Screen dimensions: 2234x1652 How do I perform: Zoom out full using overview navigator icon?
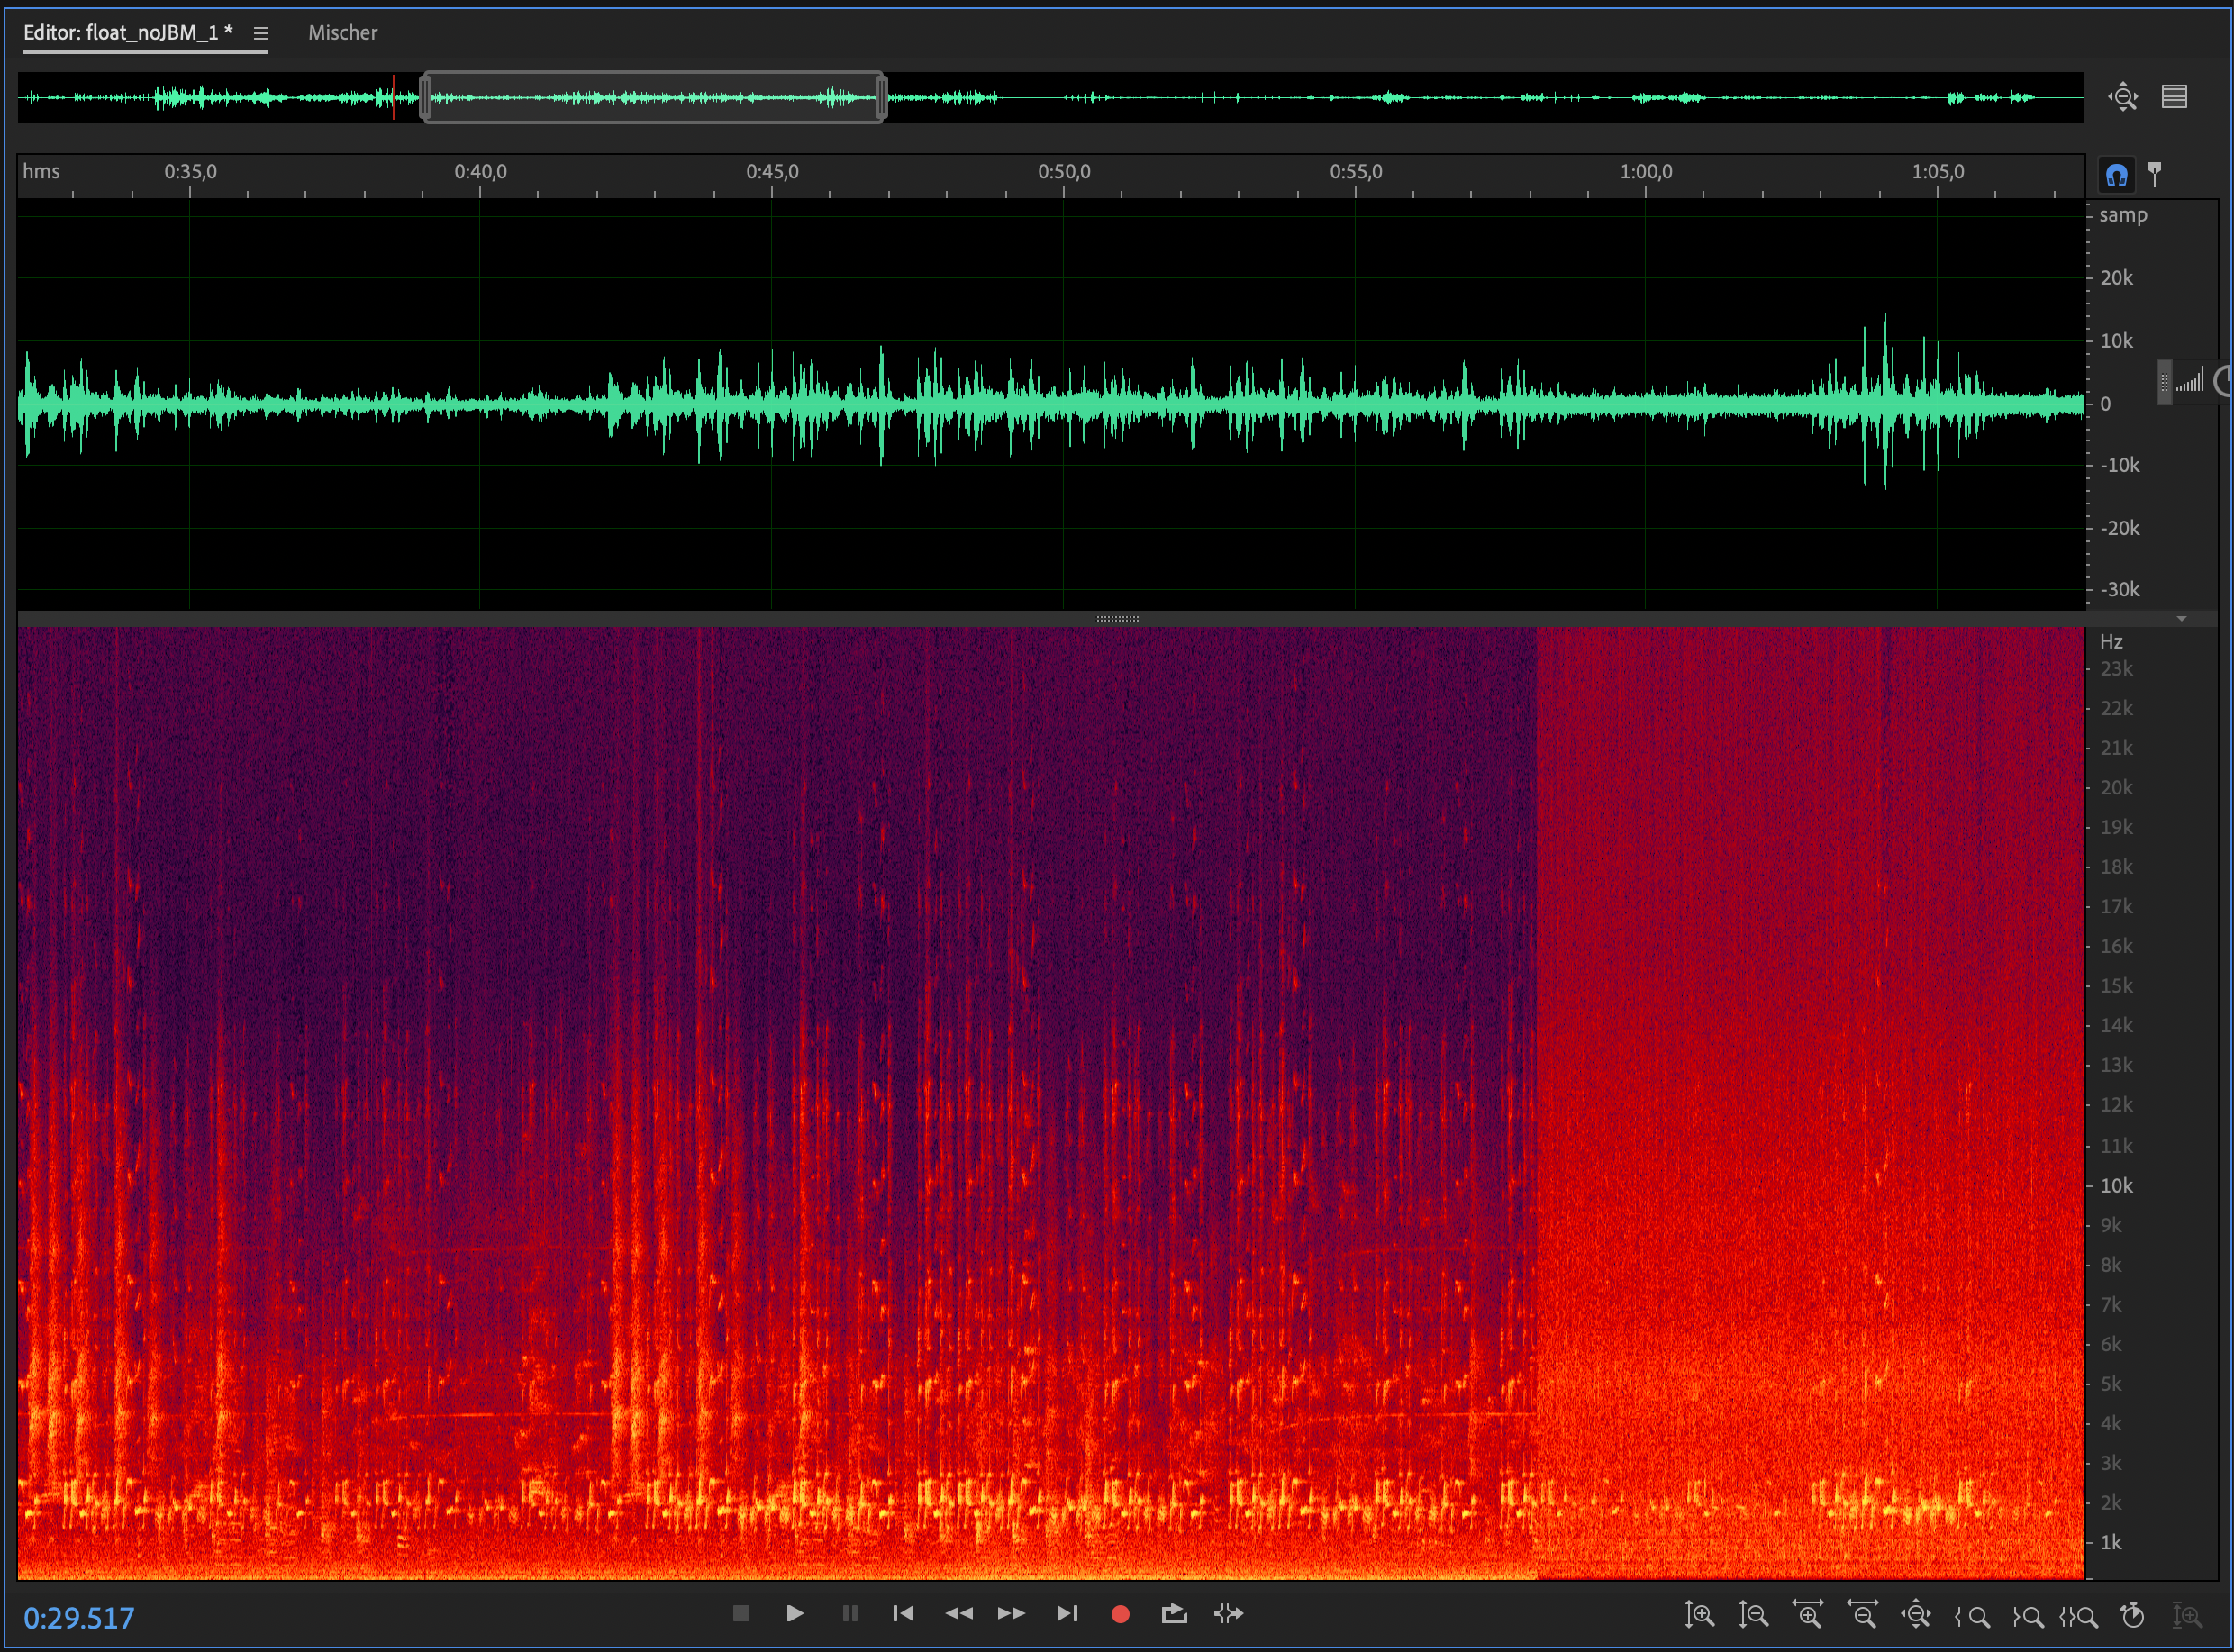tap(2122, 97)
